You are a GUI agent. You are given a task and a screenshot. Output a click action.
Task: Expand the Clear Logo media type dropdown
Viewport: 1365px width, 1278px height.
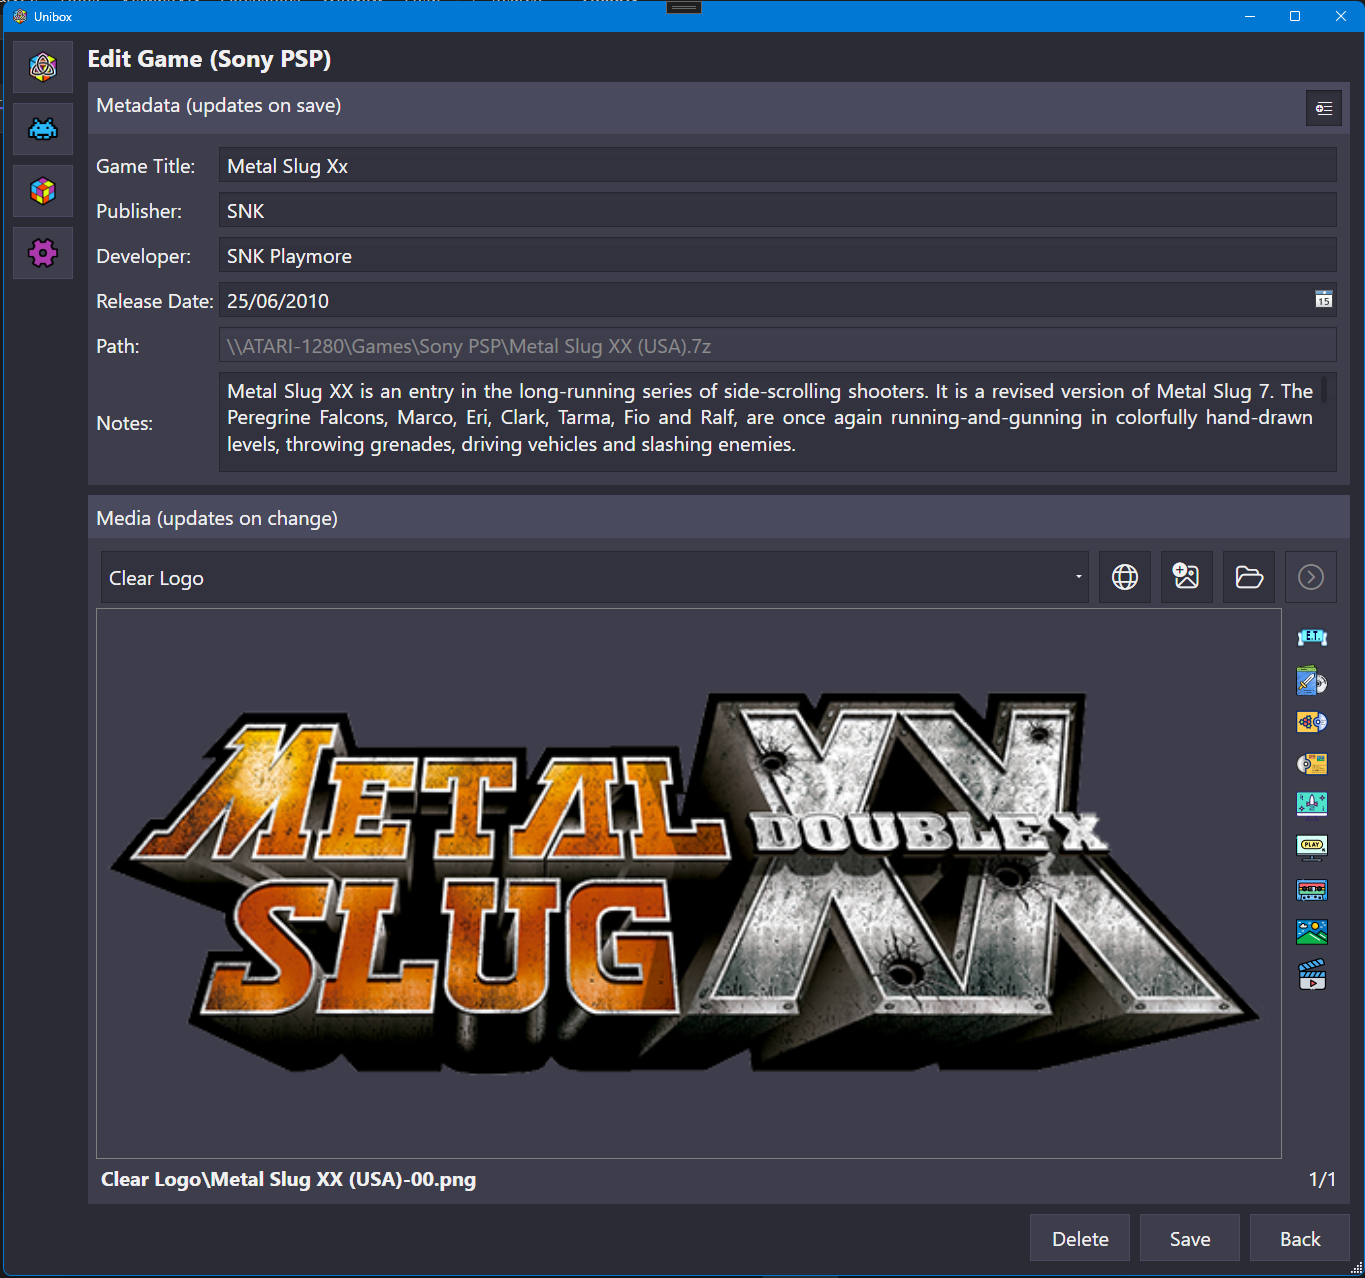[595, 578]
